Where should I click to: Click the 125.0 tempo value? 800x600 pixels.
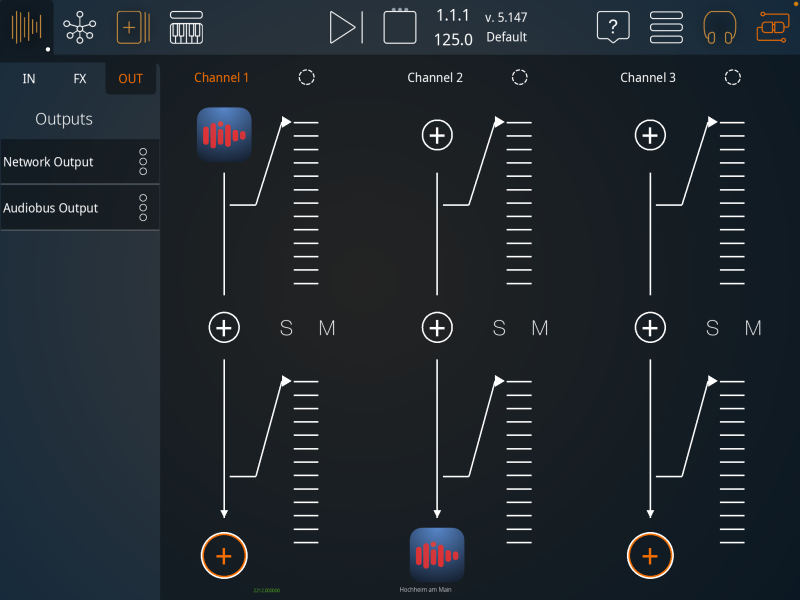tap(453, 39)
